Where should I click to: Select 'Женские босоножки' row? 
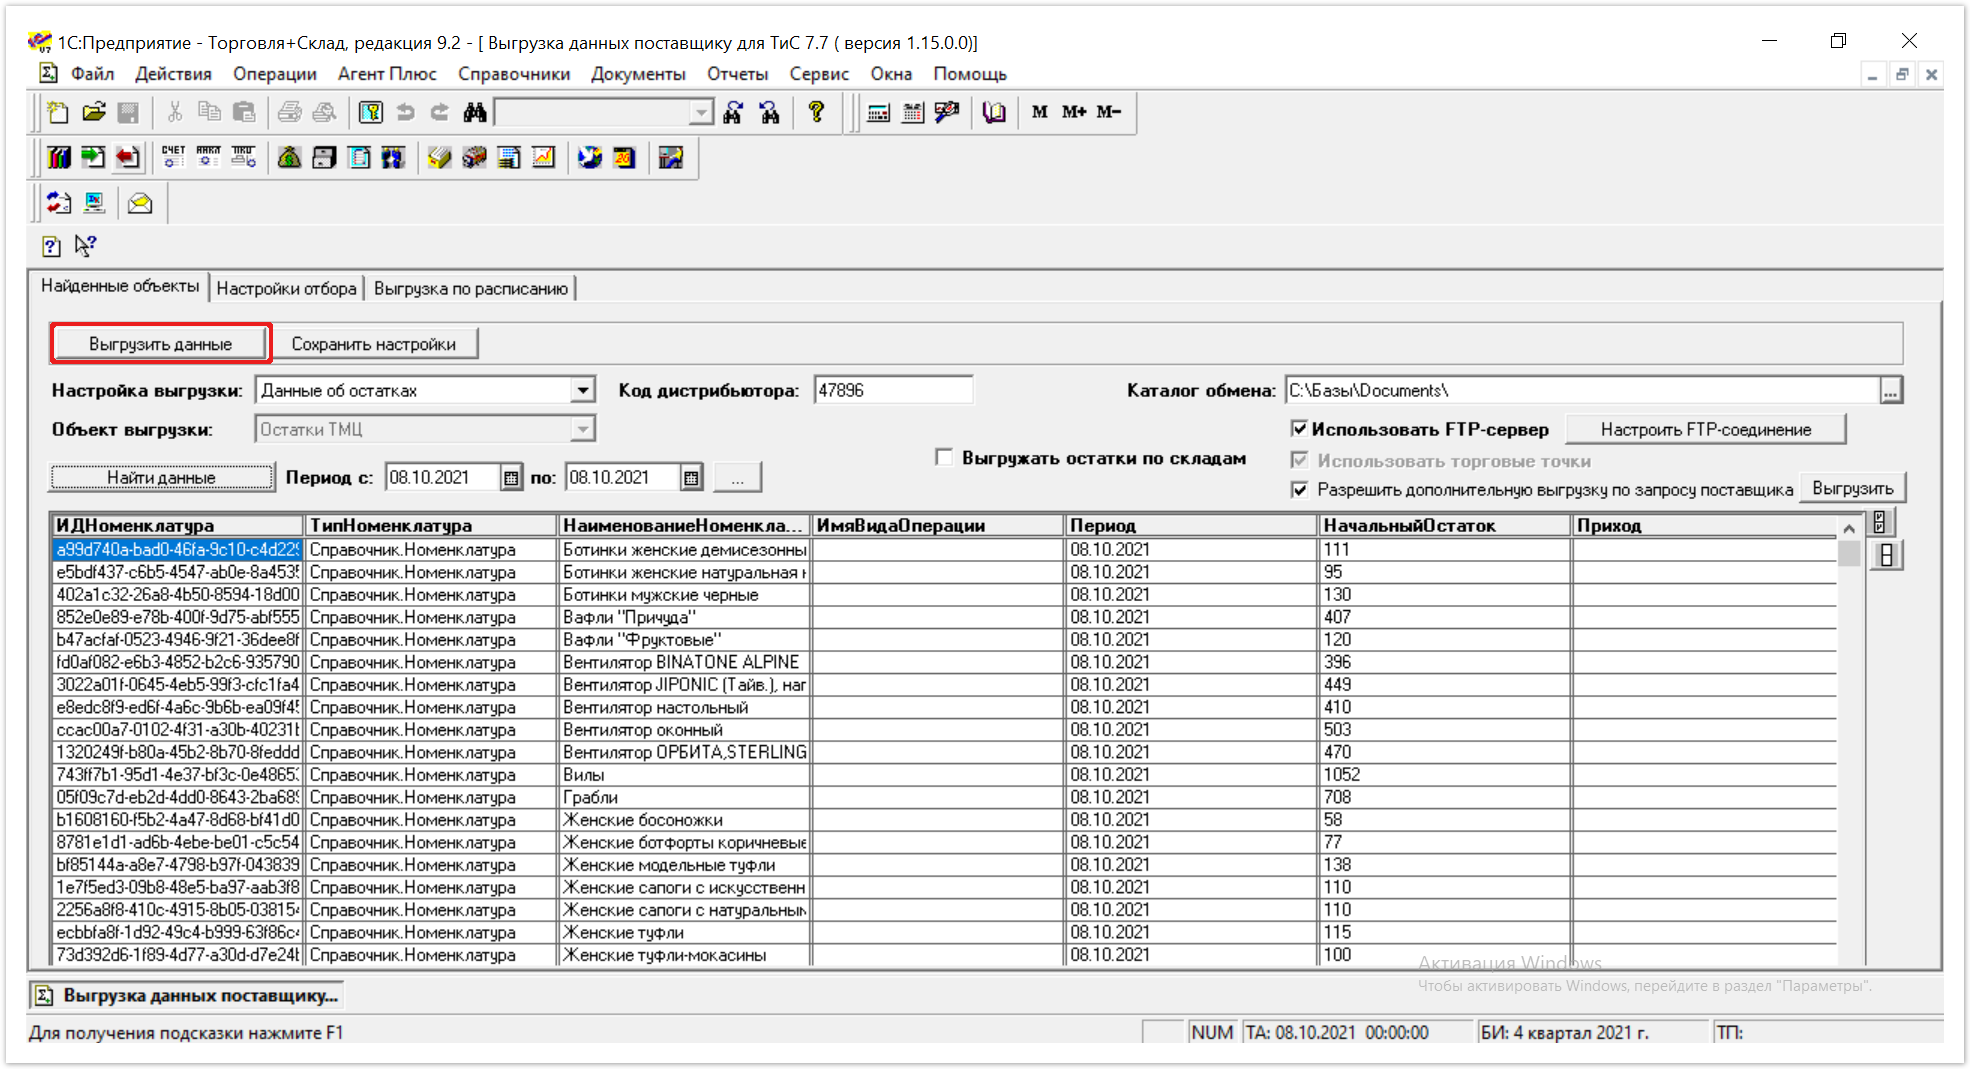coord(944,820)
